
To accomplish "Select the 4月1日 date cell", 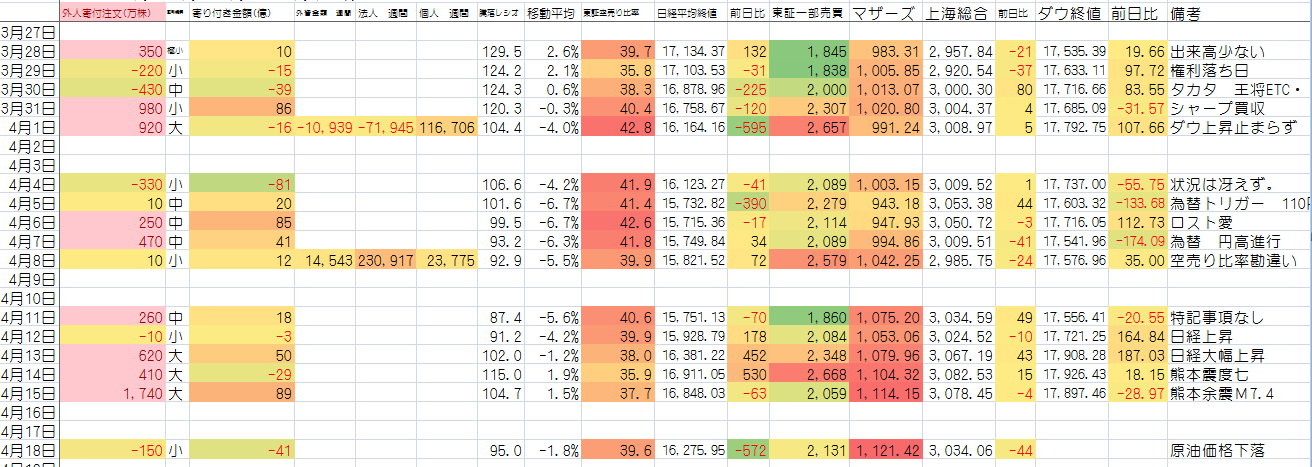I will coord(29,127).
